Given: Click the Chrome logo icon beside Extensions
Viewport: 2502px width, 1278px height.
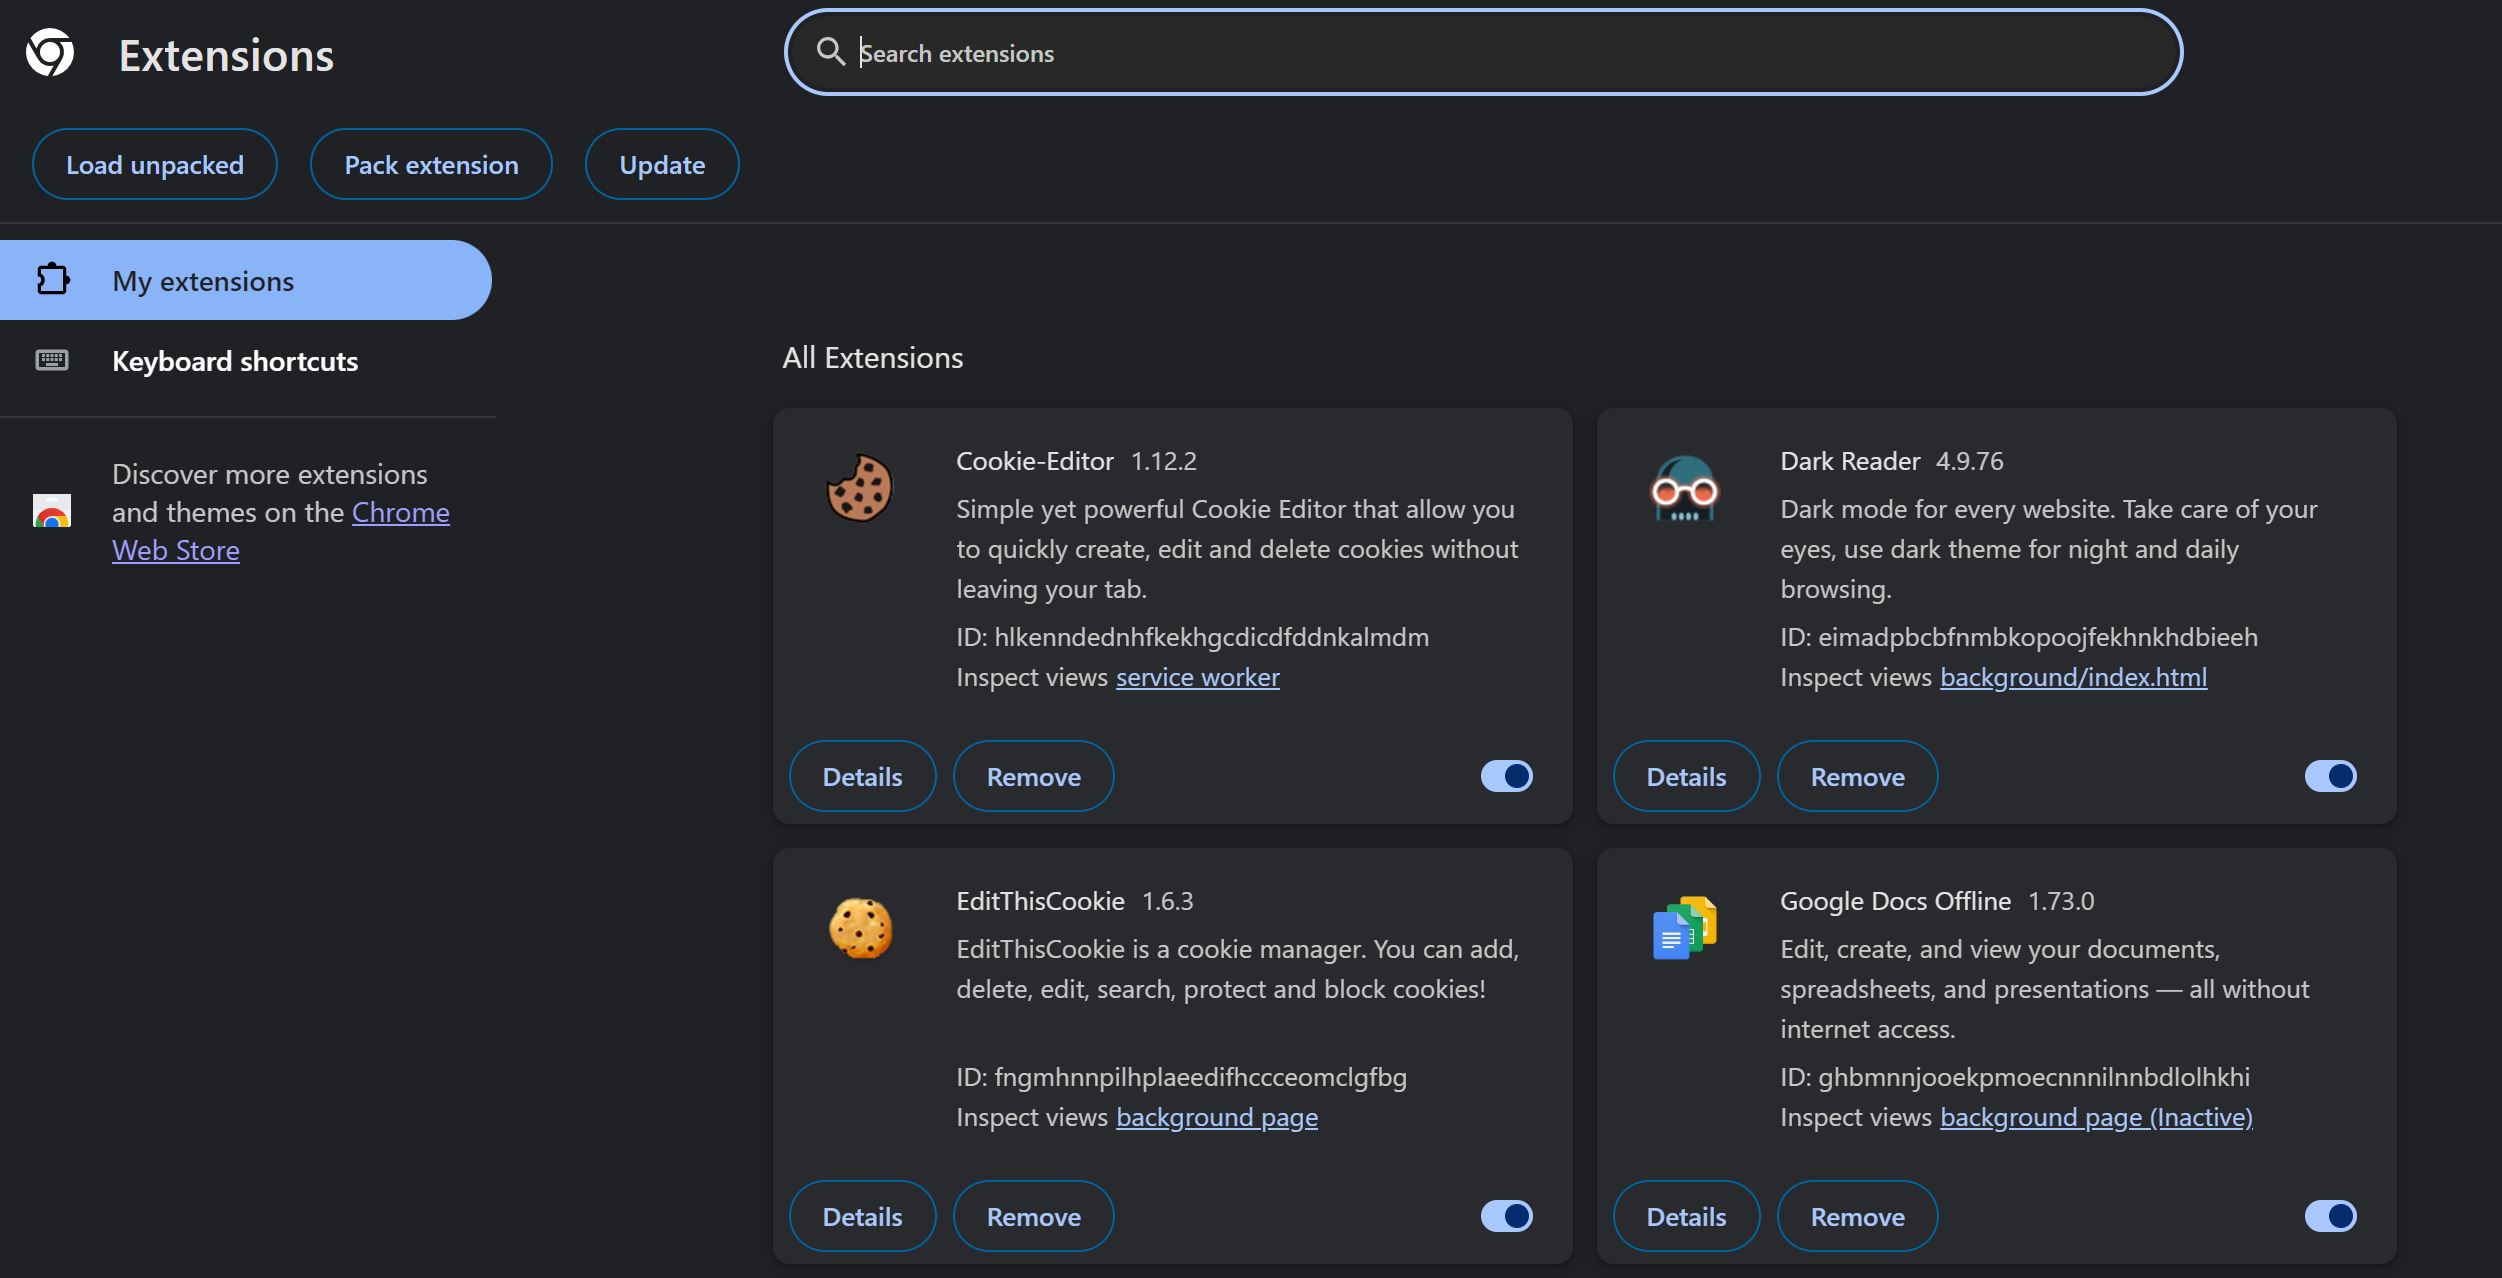Looking at the screenshot, I should (50, 52).
